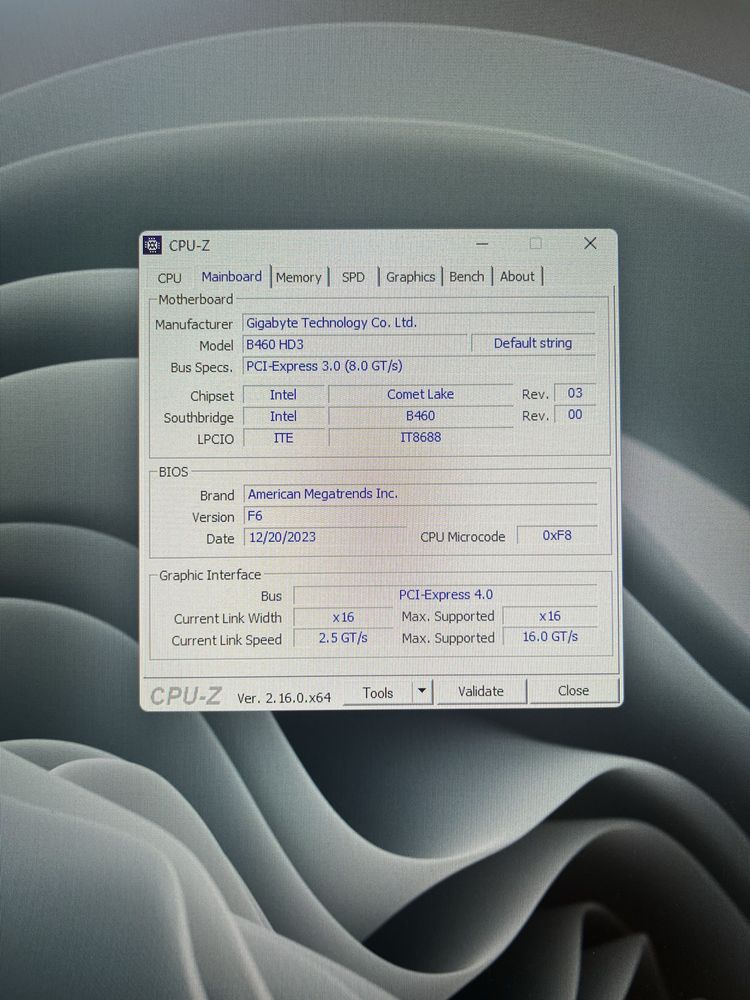Open the Memory tab
The height and width of the screenshot is (1000, 750).
[298, 277]
